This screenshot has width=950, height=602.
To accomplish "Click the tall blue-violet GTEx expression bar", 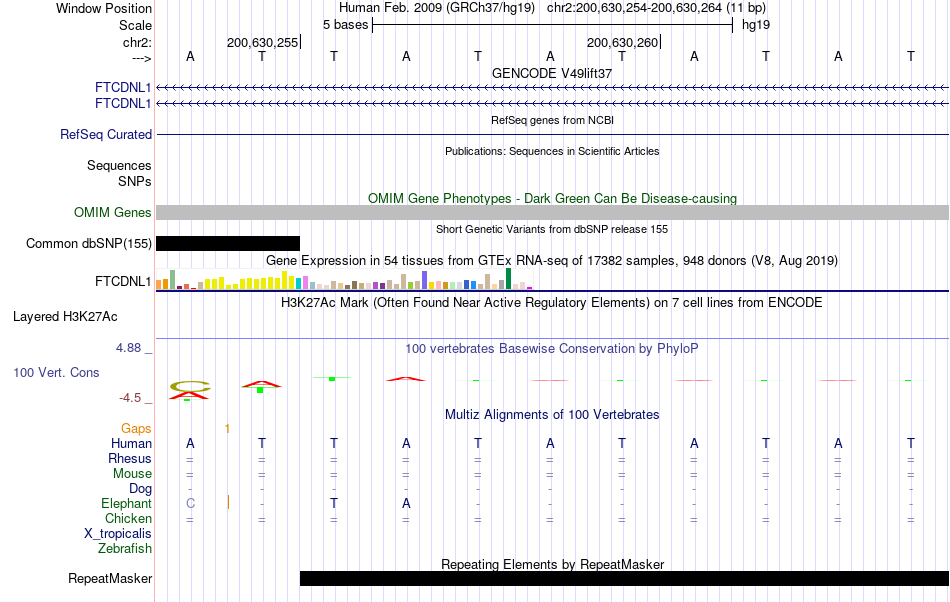I will (x=425, y=280).
